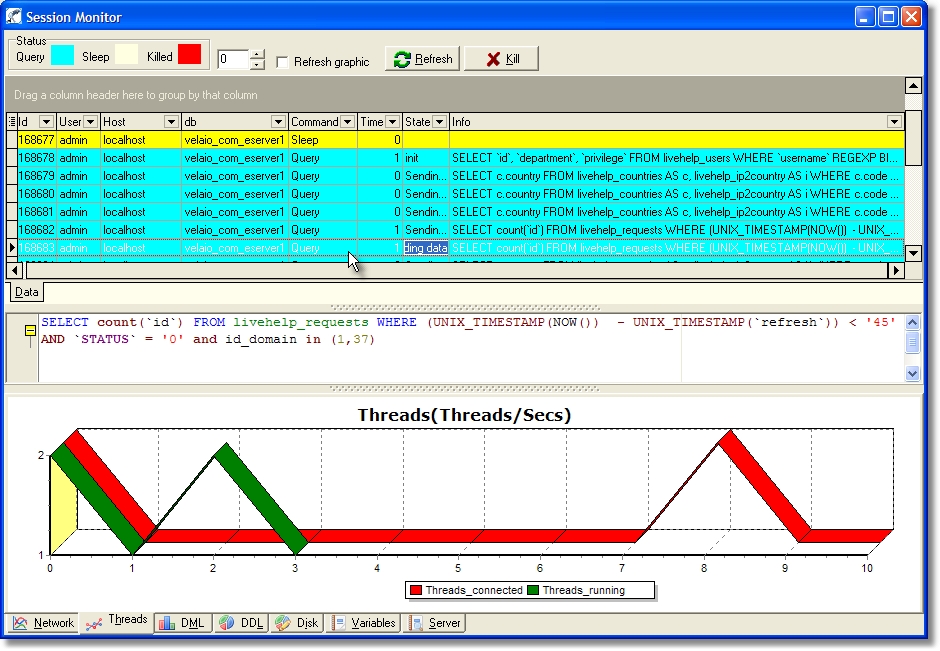Click the Threads_connected legend entry
The height and width of the screenshot is (651, 940).
tap(466, 590)
